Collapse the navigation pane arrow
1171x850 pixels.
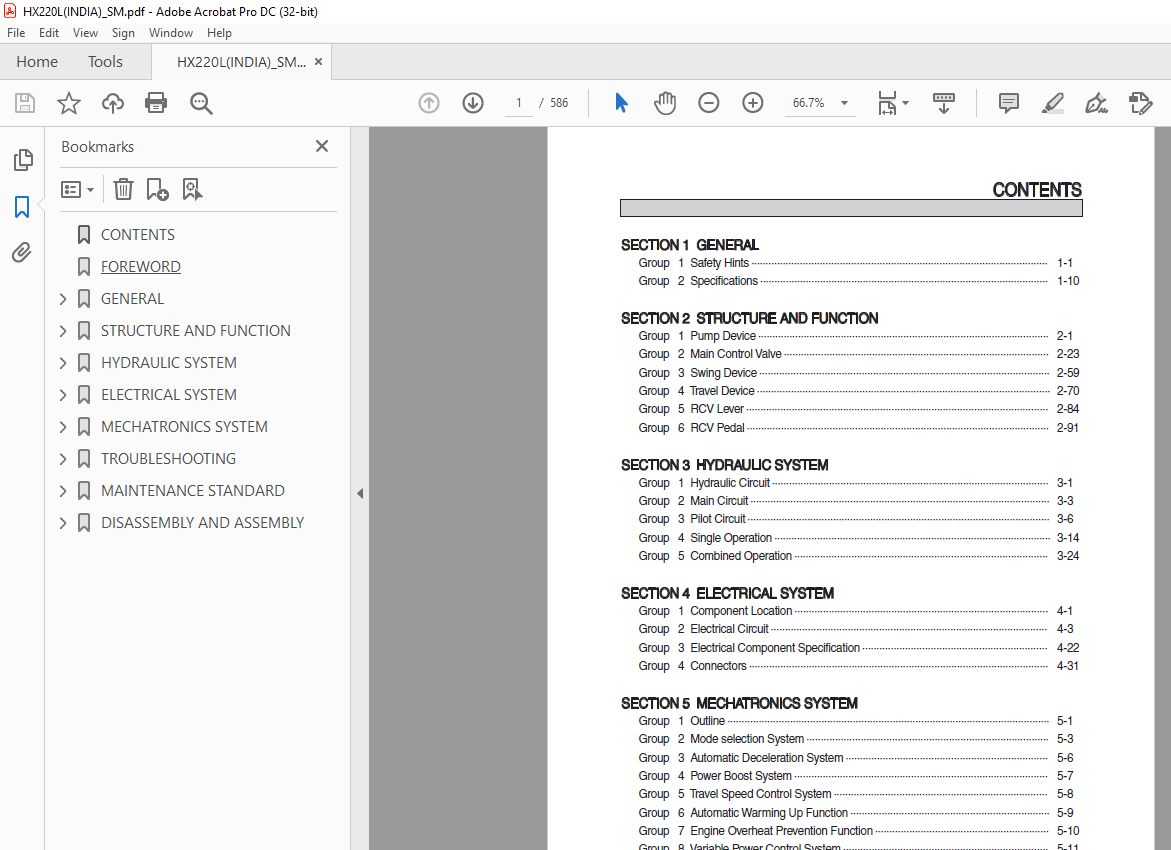coord(360,493)
